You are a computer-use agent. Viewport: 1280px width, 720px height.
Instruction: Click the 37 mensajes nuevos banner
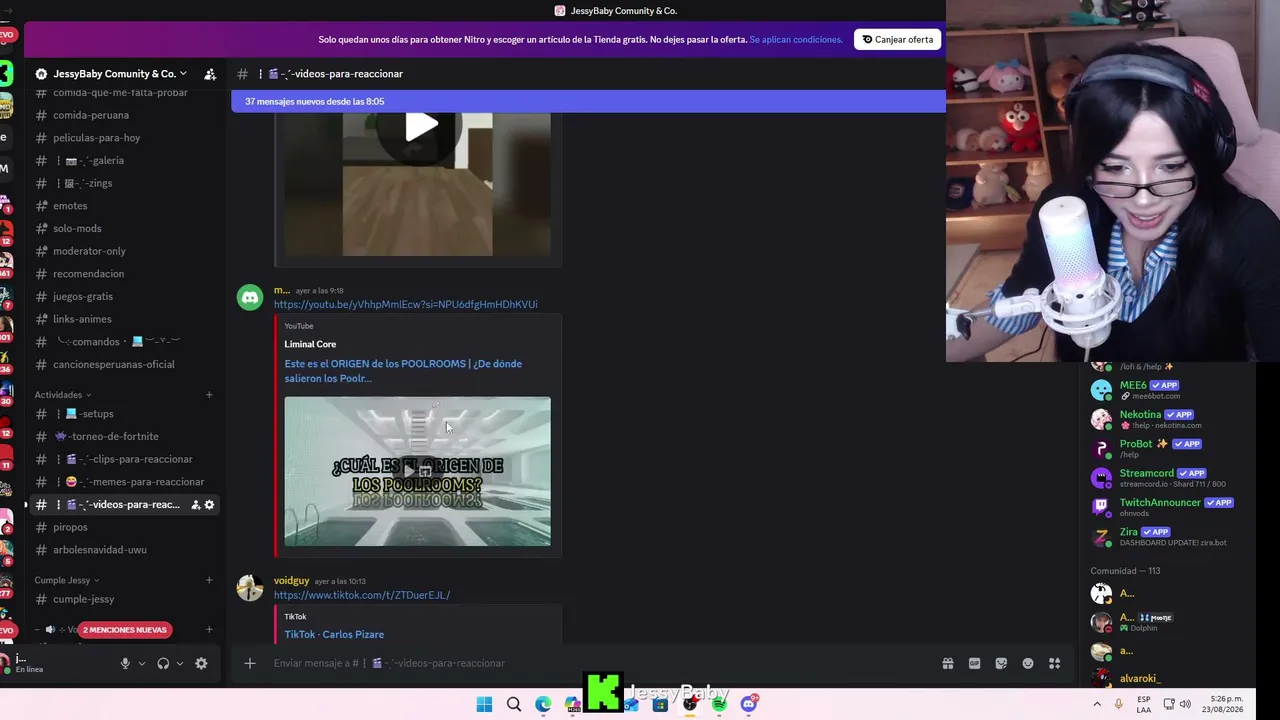click(x=588, y=101)
